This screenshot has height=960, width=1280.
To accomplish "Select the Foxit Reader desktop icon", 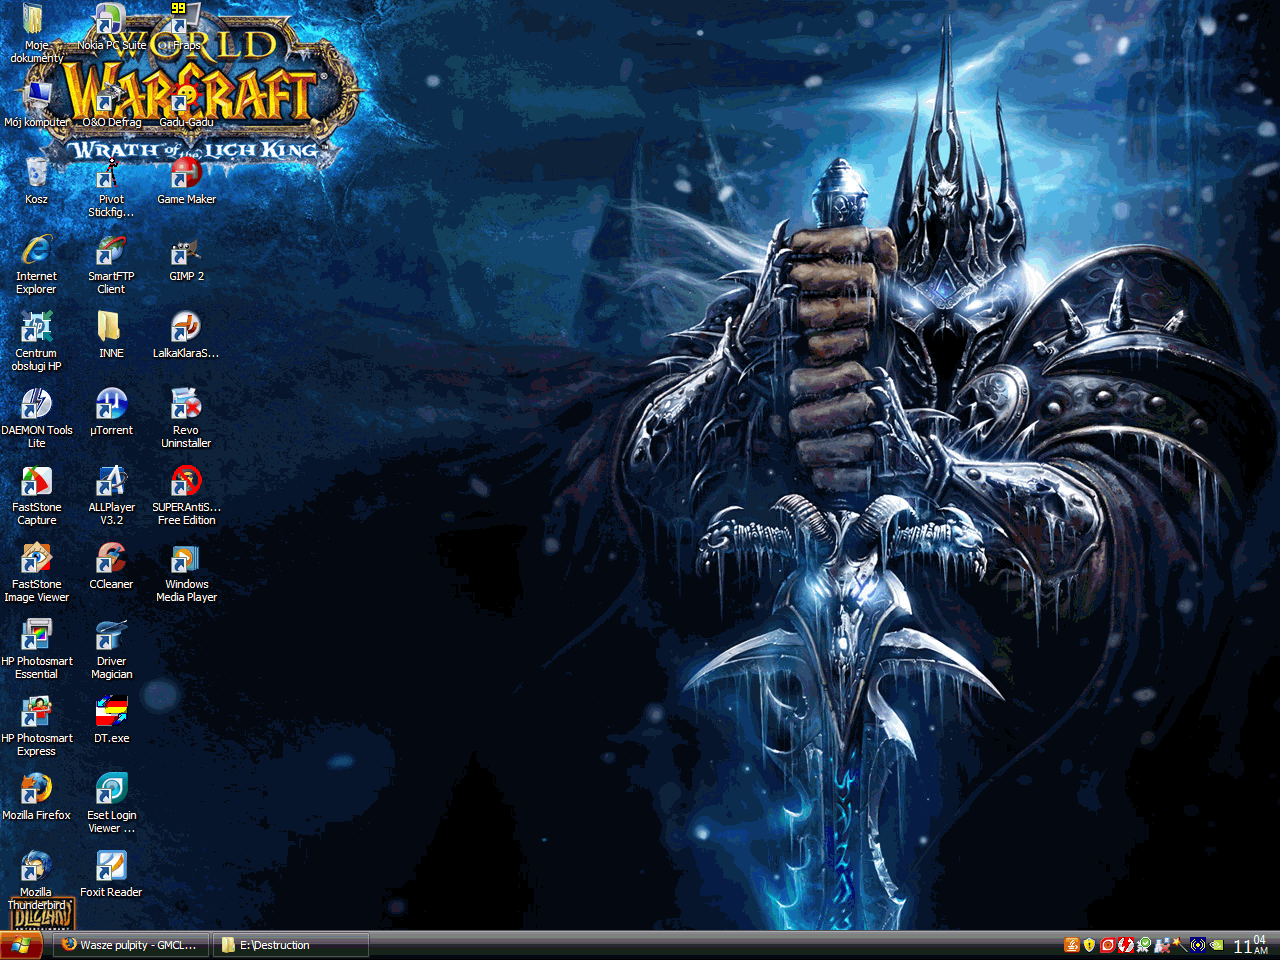I will [111, 867].
